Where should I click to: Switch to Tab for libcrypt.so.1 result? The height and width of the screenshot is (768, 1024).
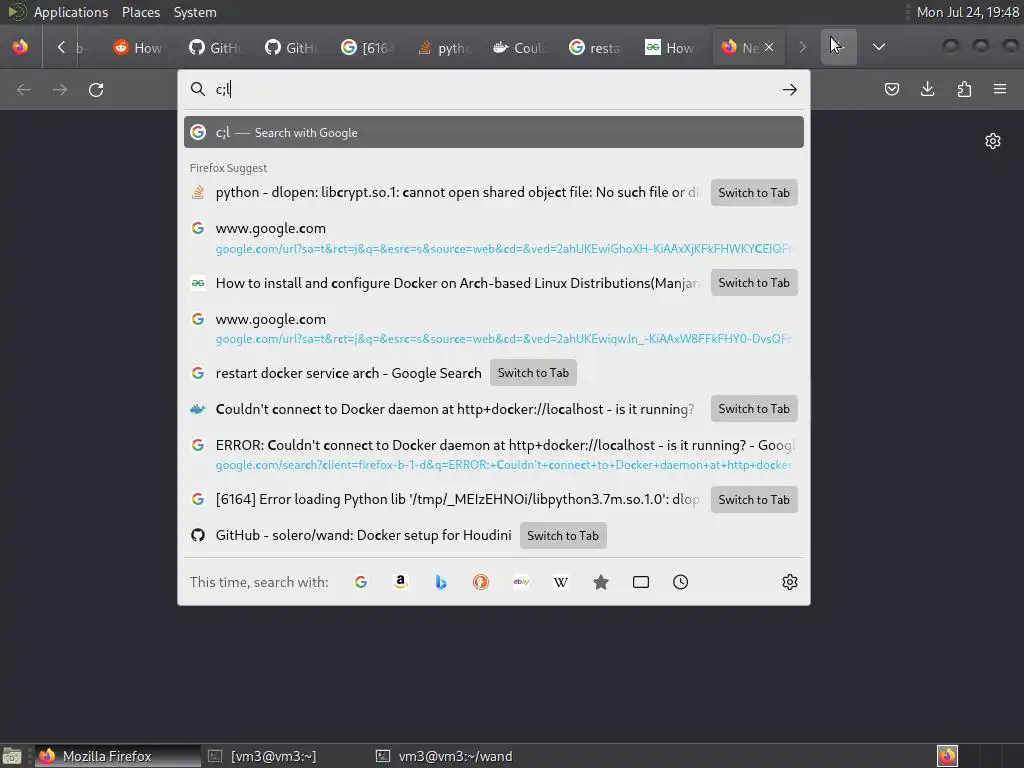coord(754,193)
